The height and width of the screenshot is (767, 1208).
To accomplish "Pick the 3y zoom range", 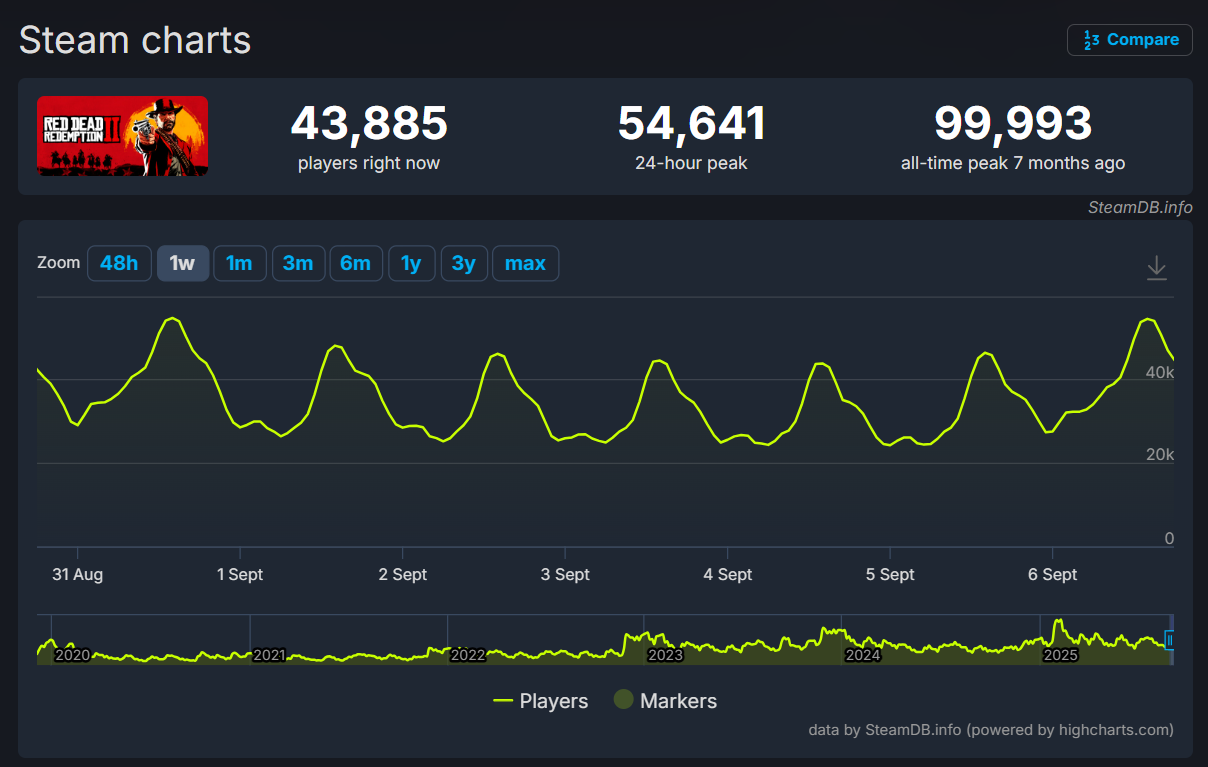I will click(464, 263).
